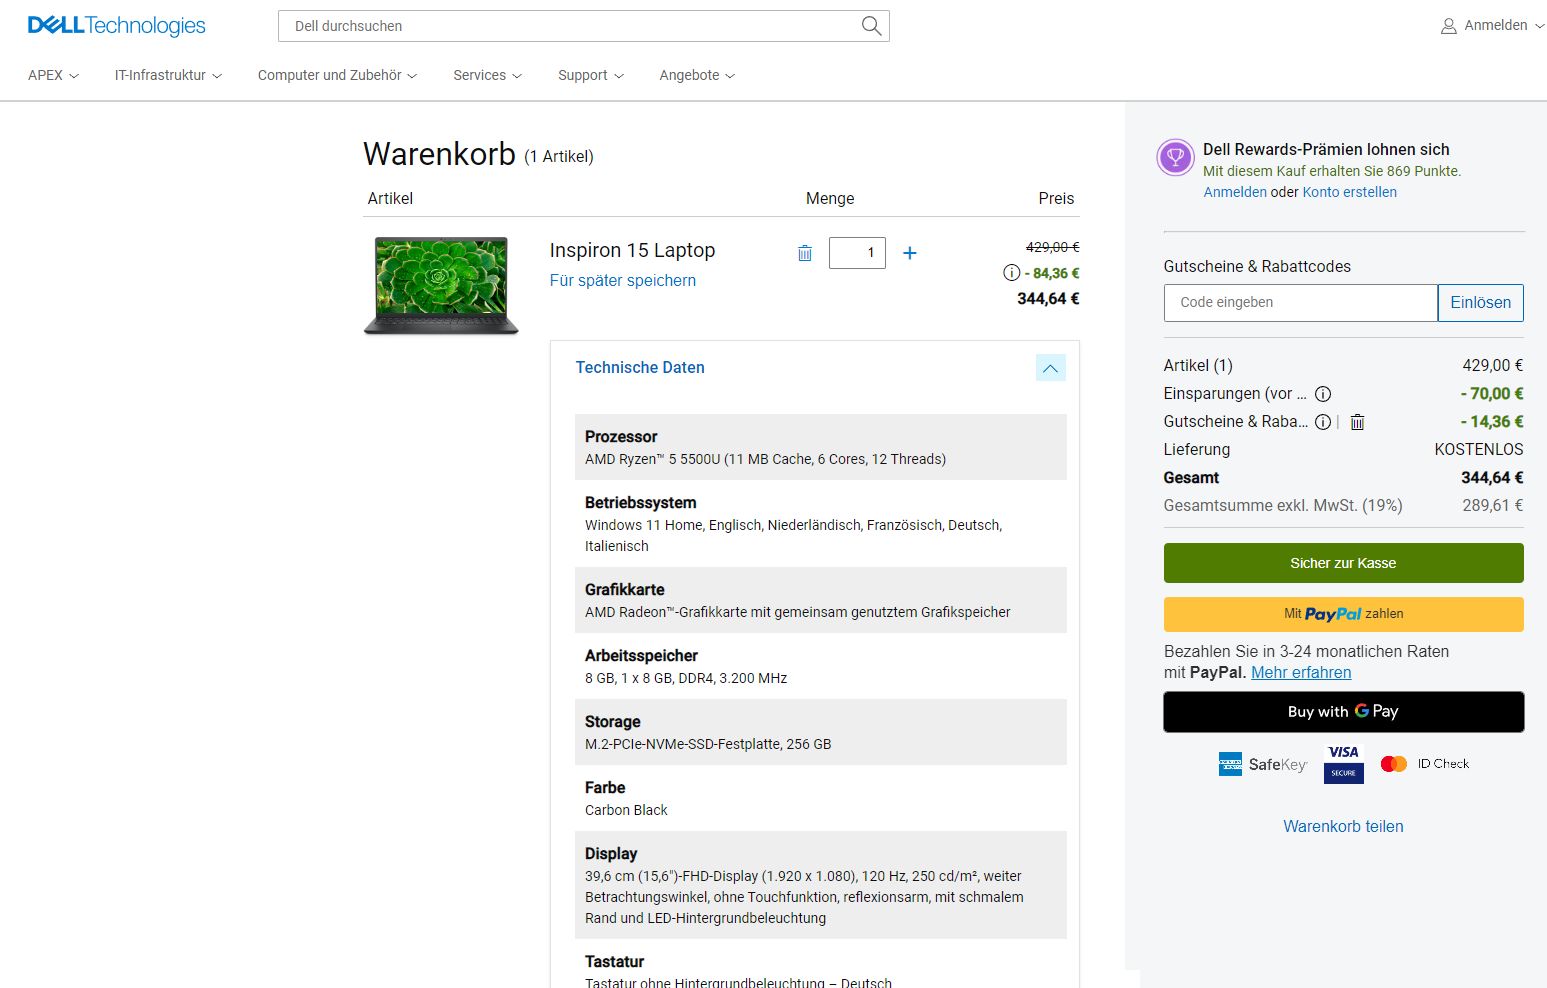Click the user account icon
1547x988 pixels.
point(1448,26)
